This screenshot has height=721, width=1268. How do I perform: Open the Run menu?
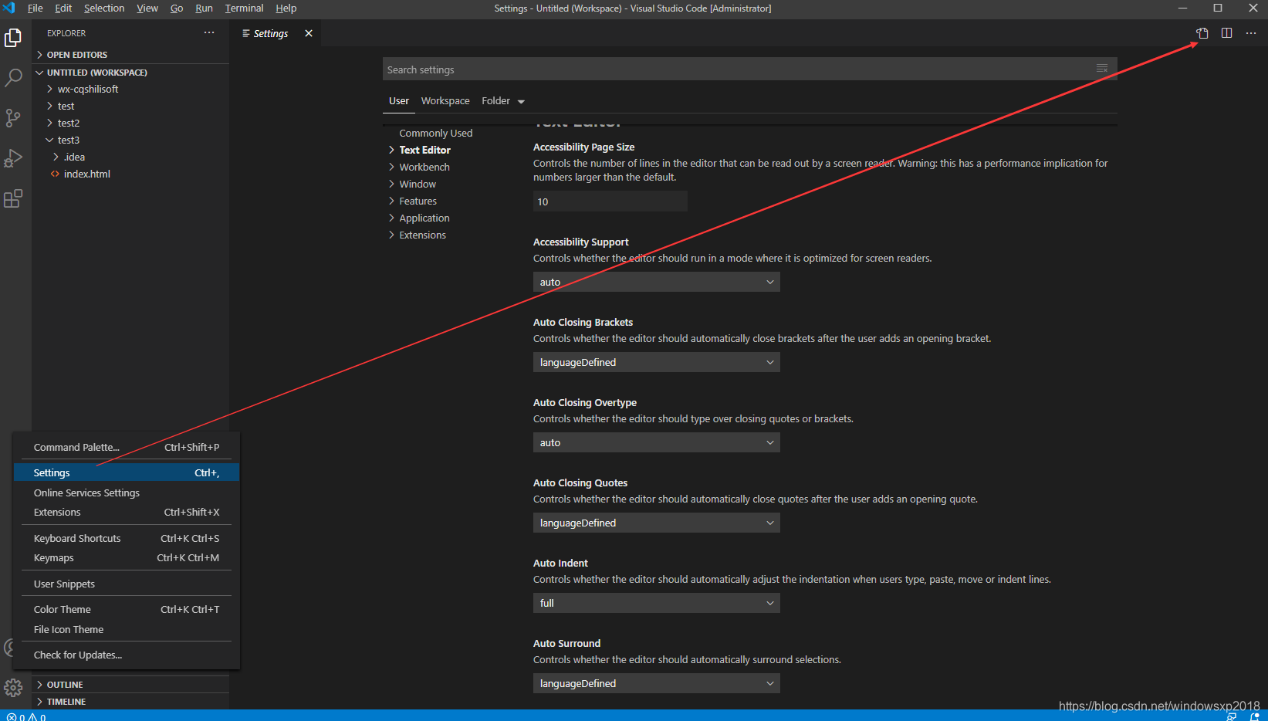[204, 8]
